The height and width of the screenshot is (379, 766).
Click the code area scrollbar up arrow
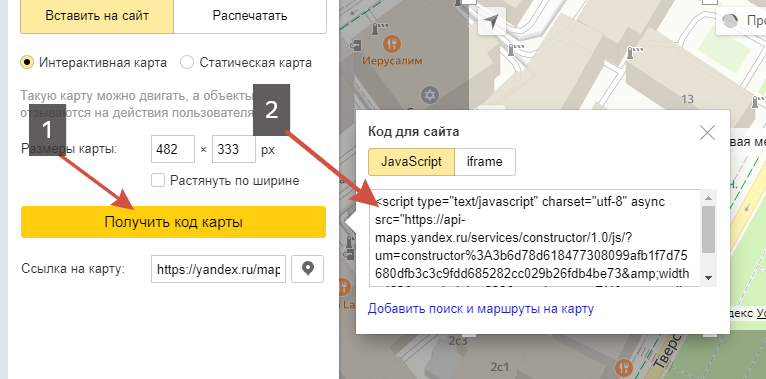coord(709,198)
